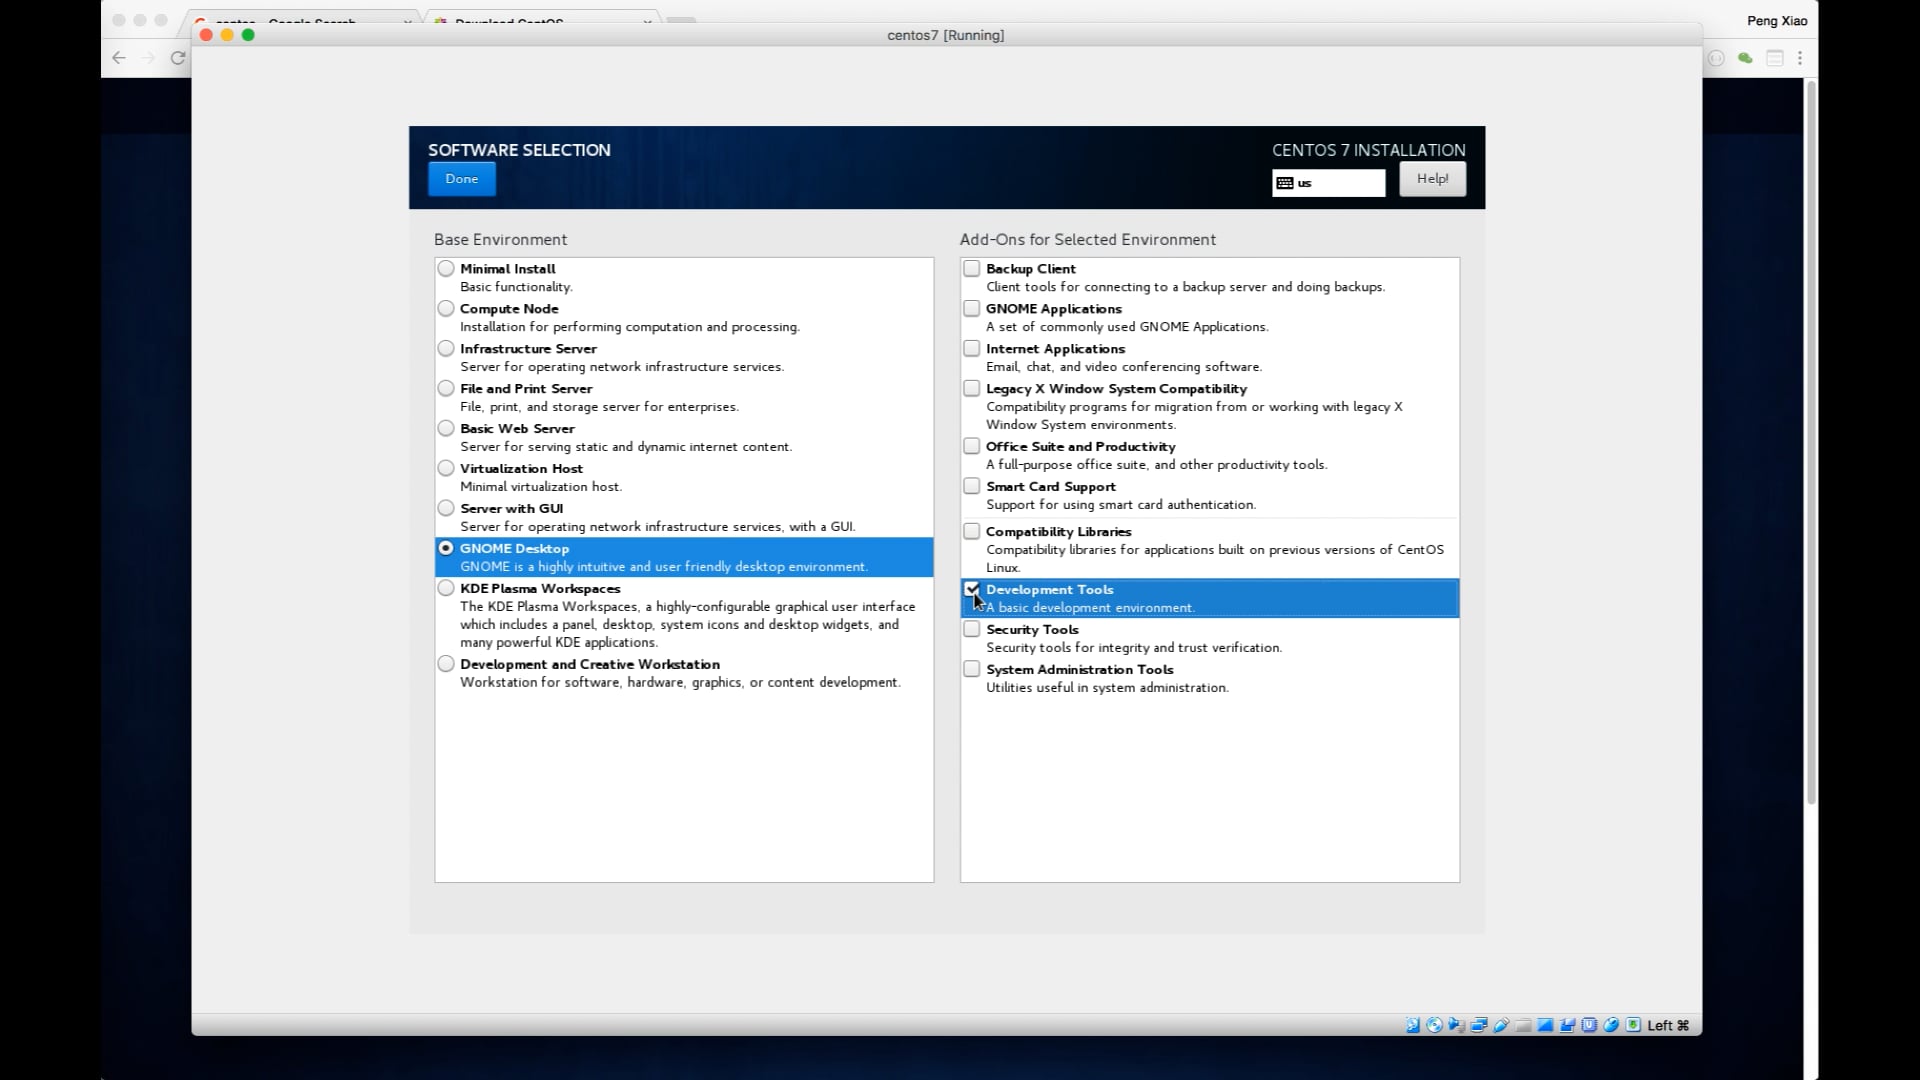1920x1080 pixels.
Task: Uncheck the Development Tools add-on
Action: (971, 590)
